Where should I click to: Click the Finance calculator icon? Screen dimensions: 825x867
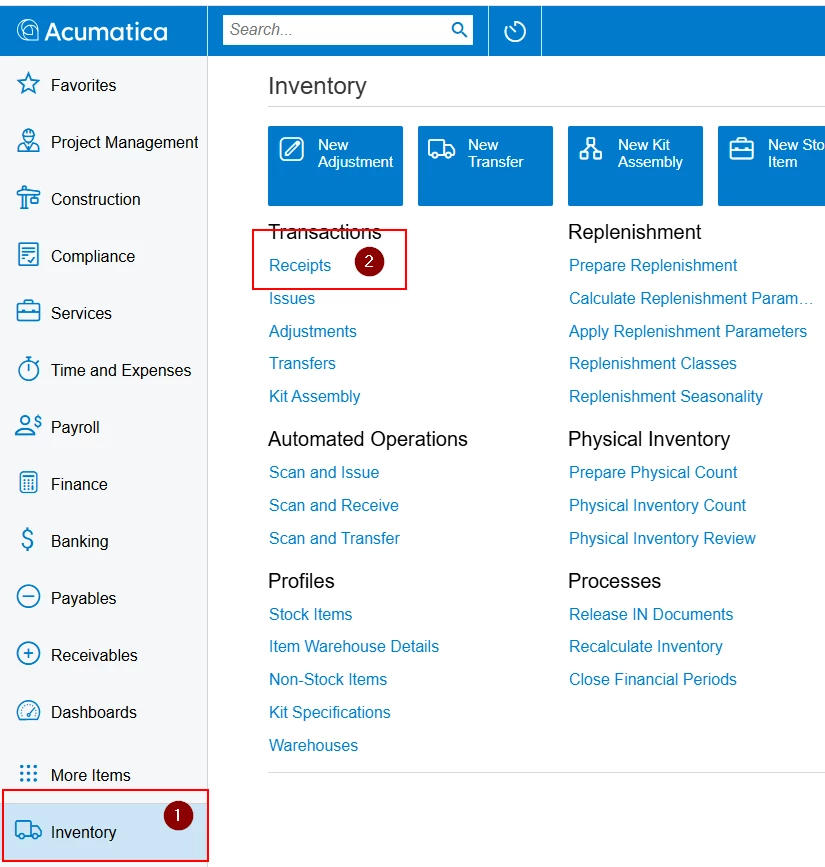28,482
